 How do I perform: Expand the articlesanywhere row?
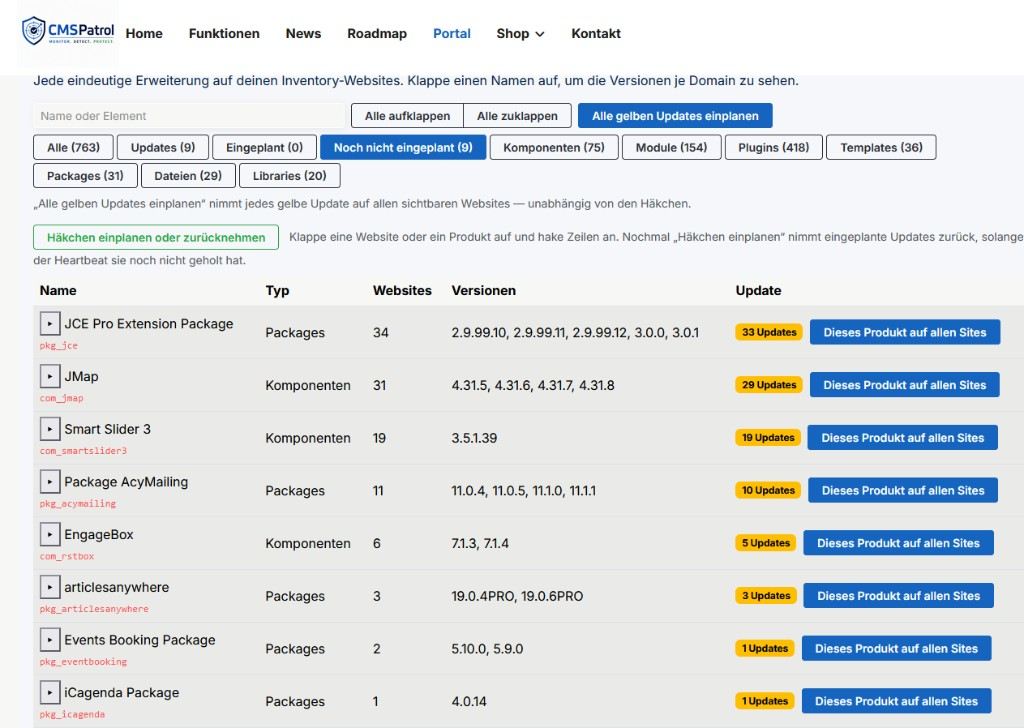pos(50,587)
